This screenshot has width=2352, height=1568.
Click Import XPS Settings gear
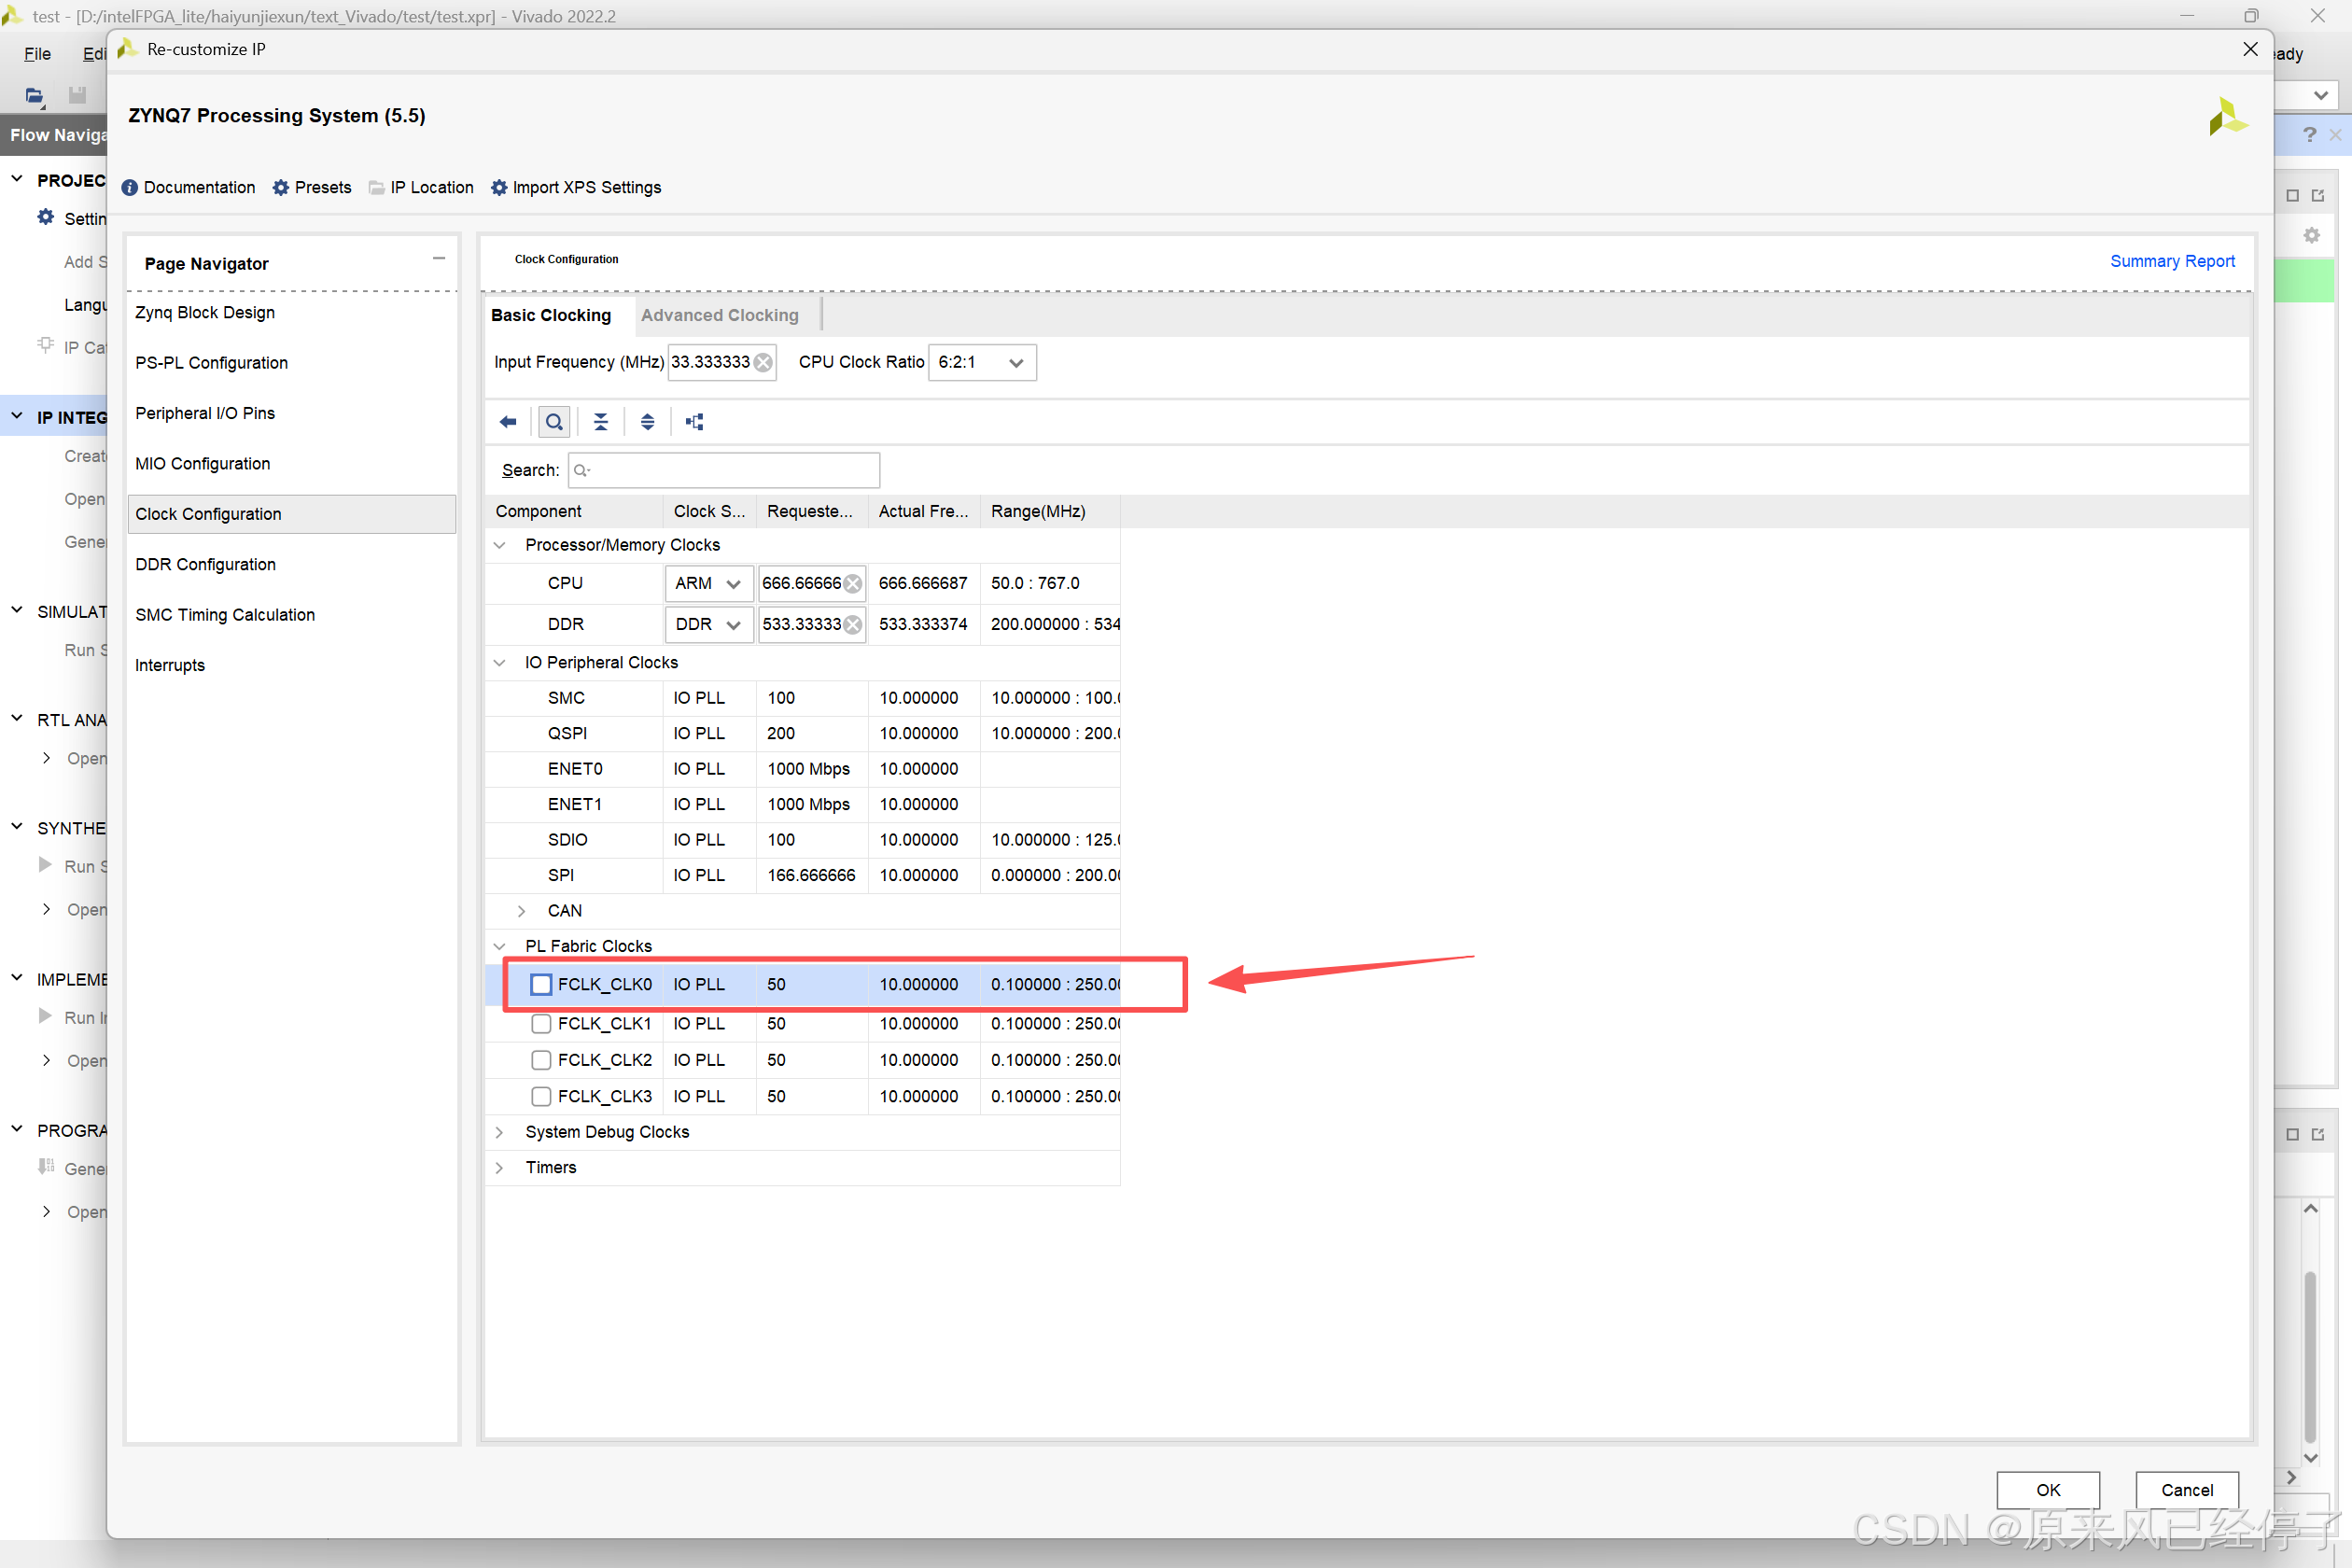(499, 187)
